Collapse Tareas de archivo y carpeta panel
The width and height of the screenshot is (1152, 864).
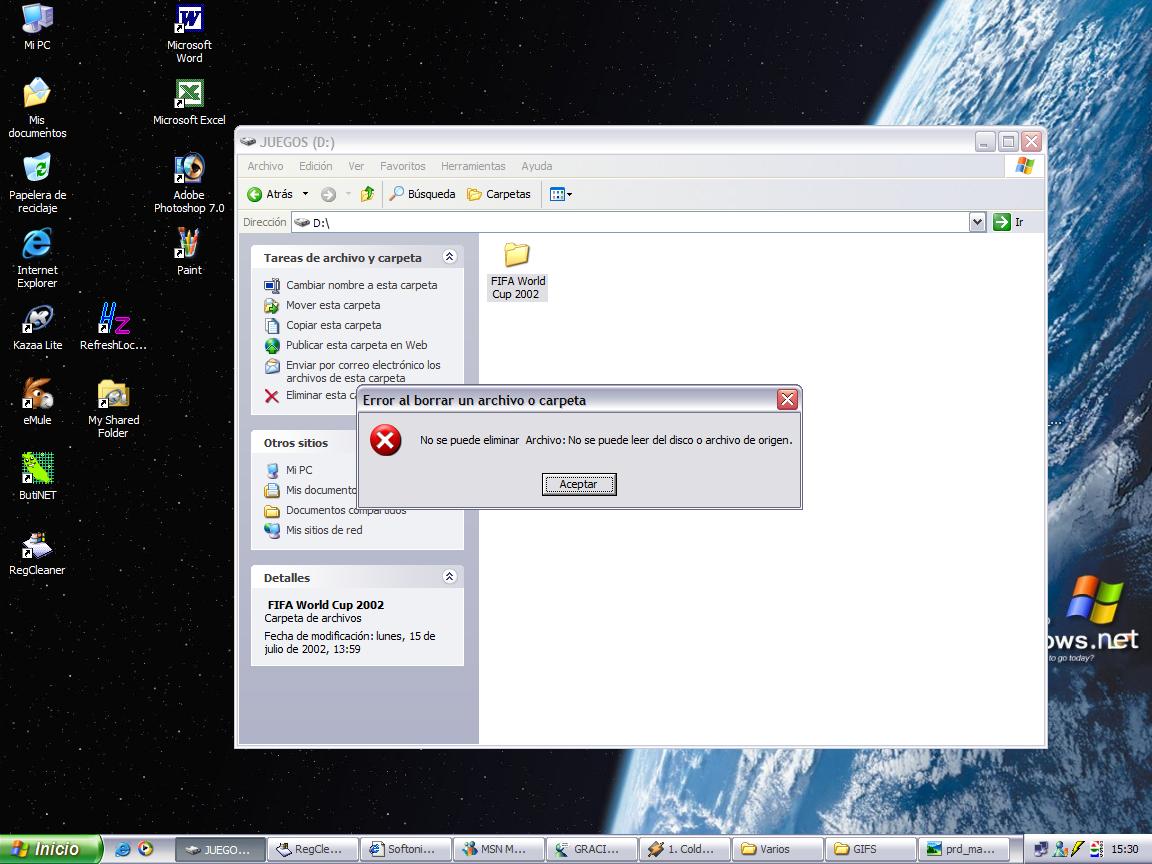pos(450,256)
